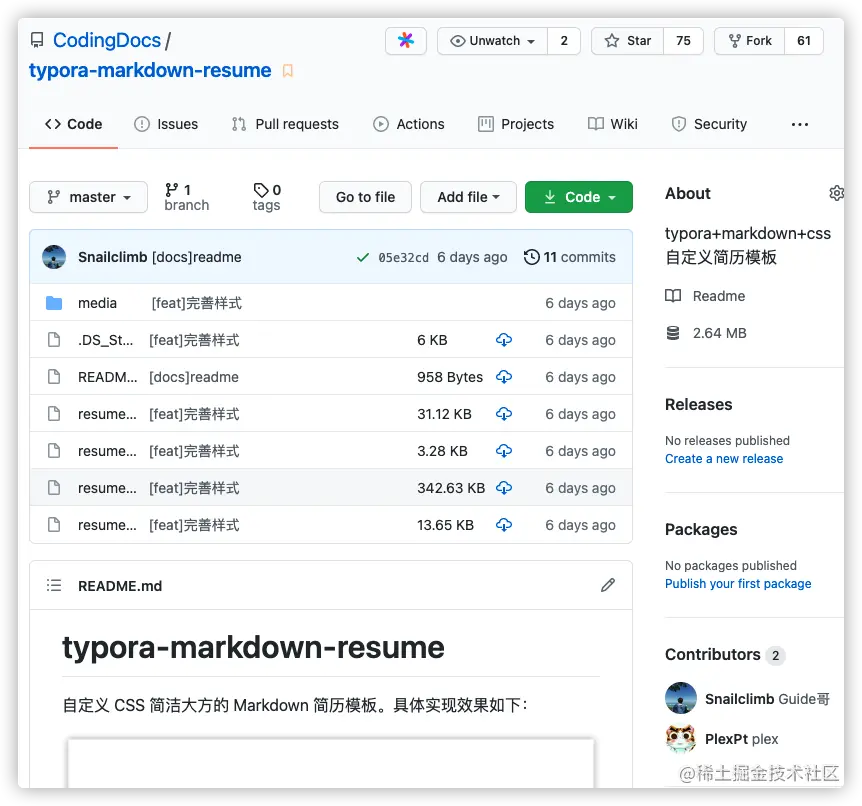Click the PlexPt plex contributor name
Screen dimensions: 862x806
pos(742,739)
